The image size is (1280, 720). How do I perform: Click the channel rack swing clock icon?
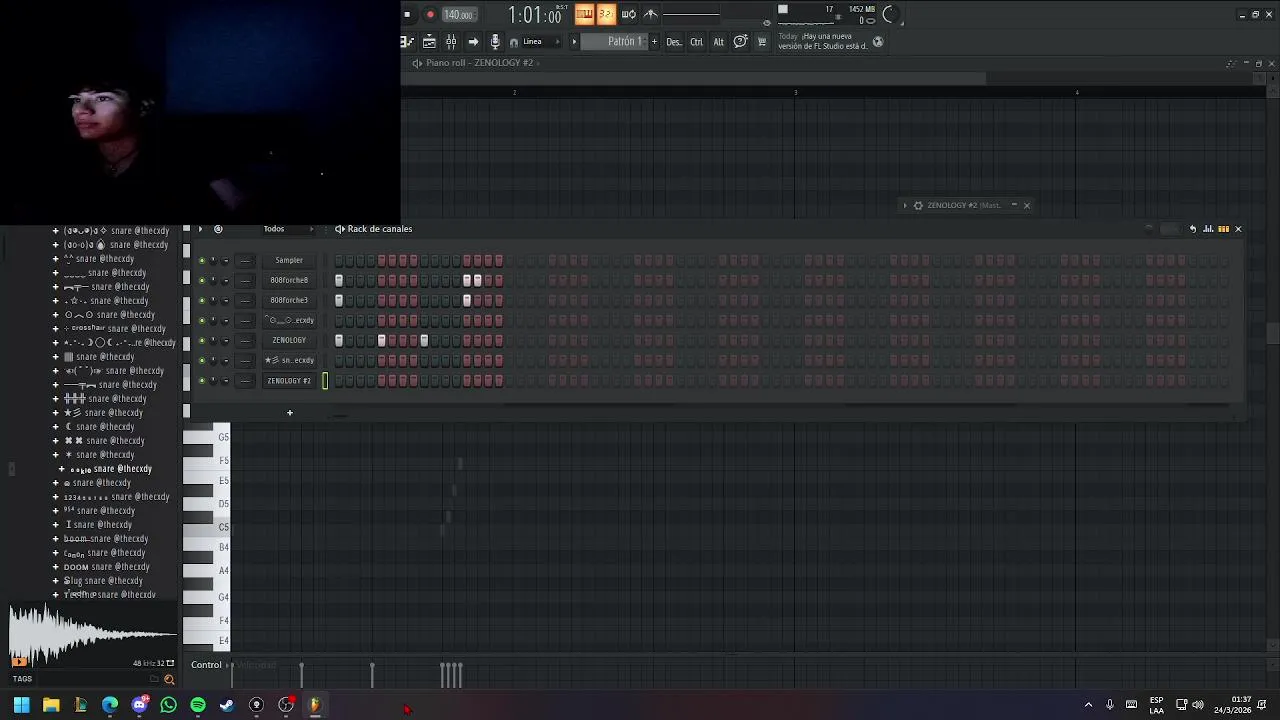(218, 229)
